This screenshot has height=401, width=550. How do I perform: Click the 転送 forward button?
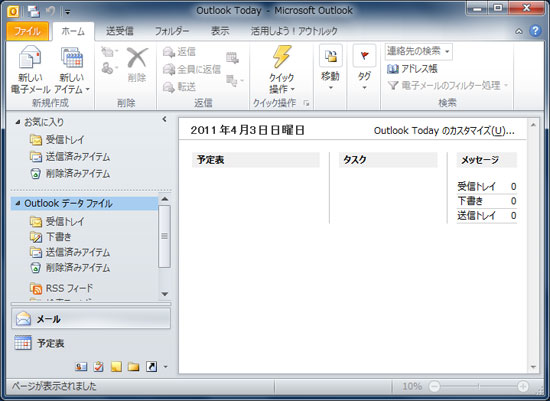(x=180, y=87)
